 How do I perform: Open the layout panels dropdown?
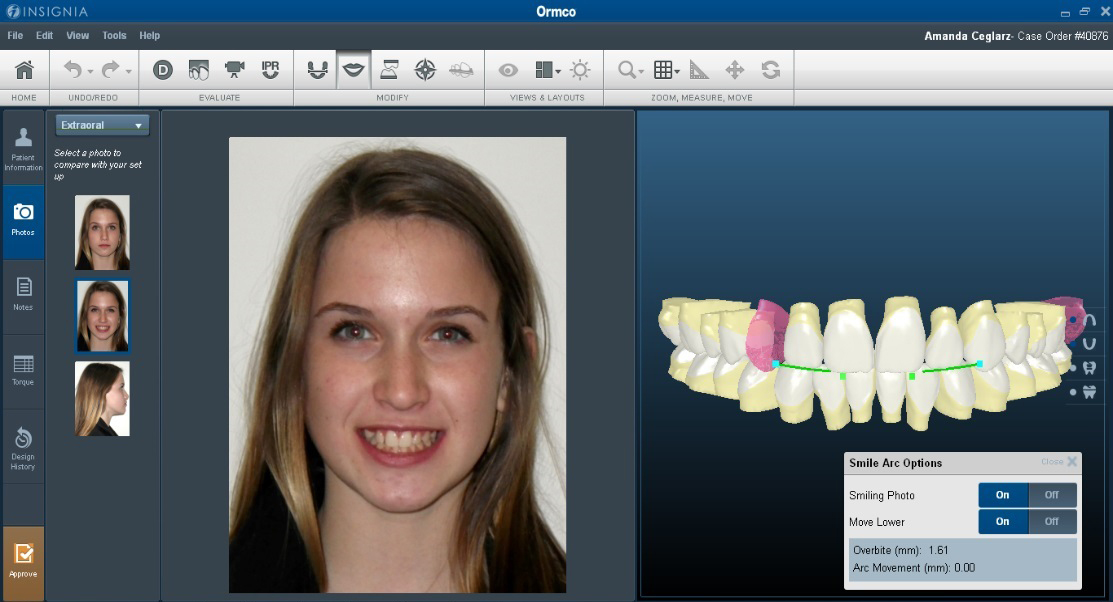click(547, 70)
